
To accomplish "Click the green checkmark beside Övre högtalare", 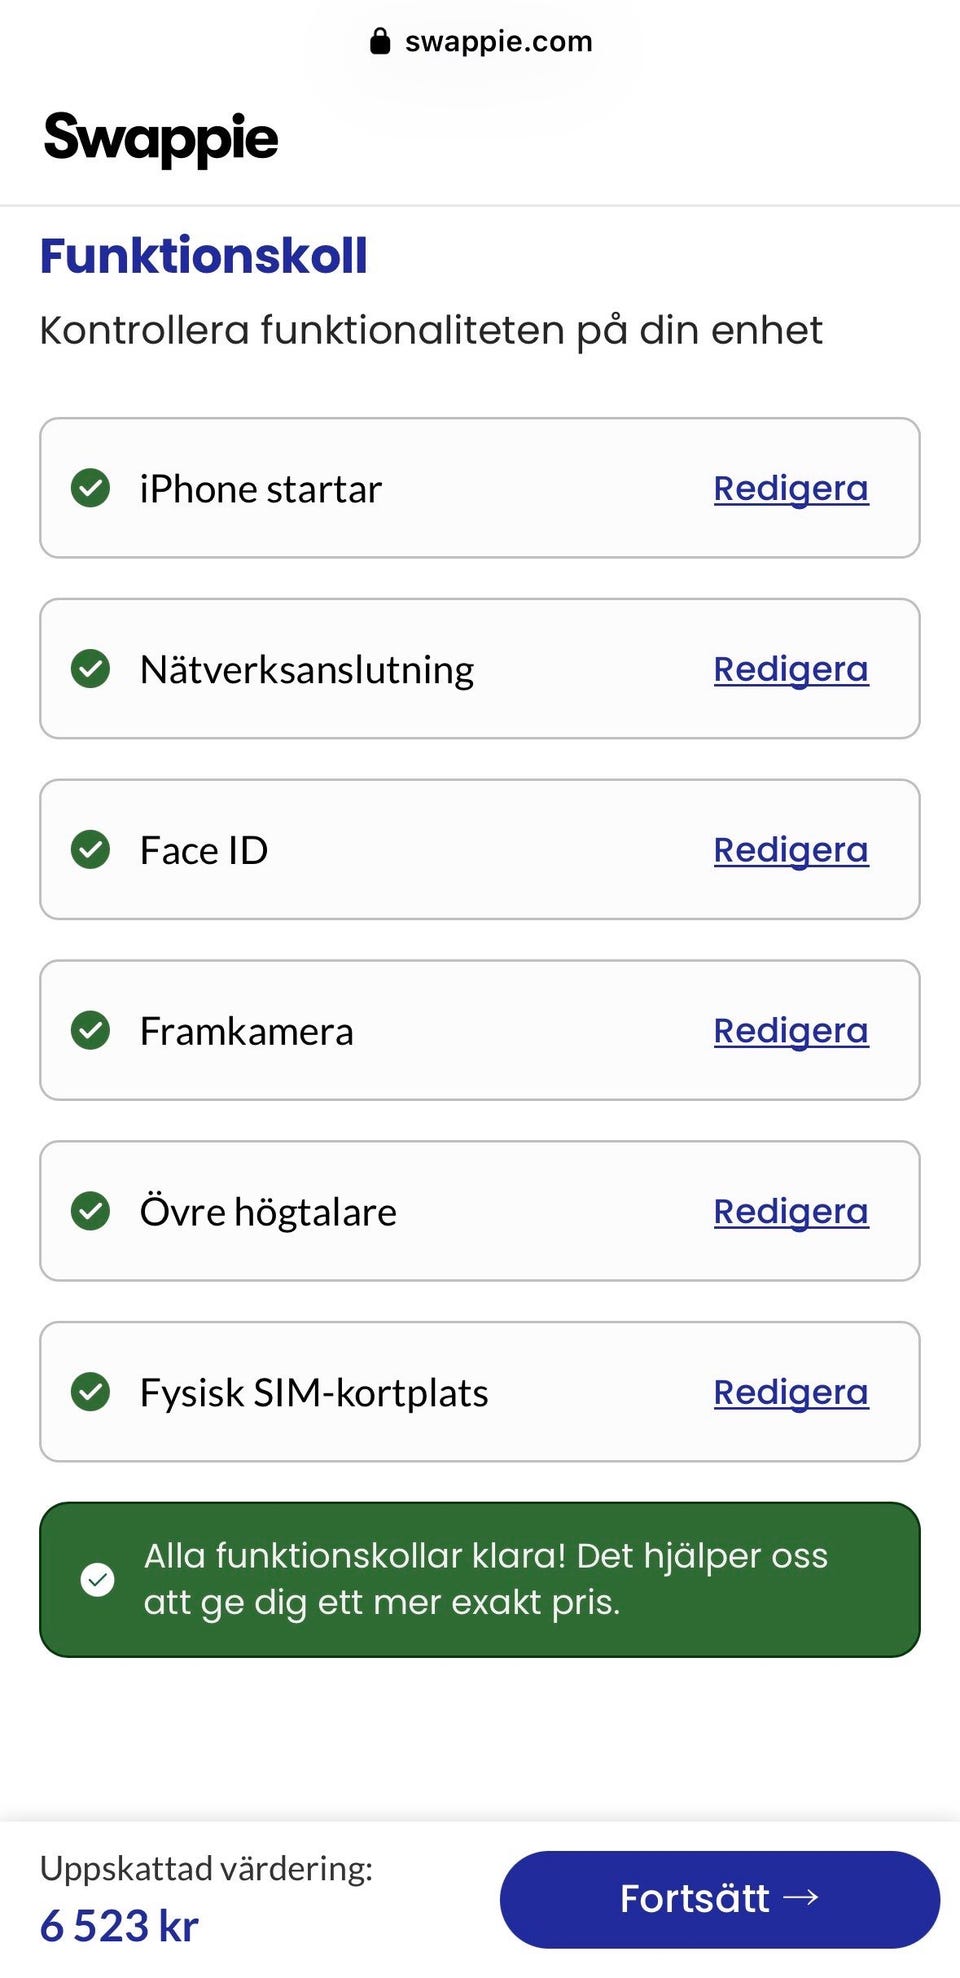I will pyautogui.click(x=90, y=1211).
